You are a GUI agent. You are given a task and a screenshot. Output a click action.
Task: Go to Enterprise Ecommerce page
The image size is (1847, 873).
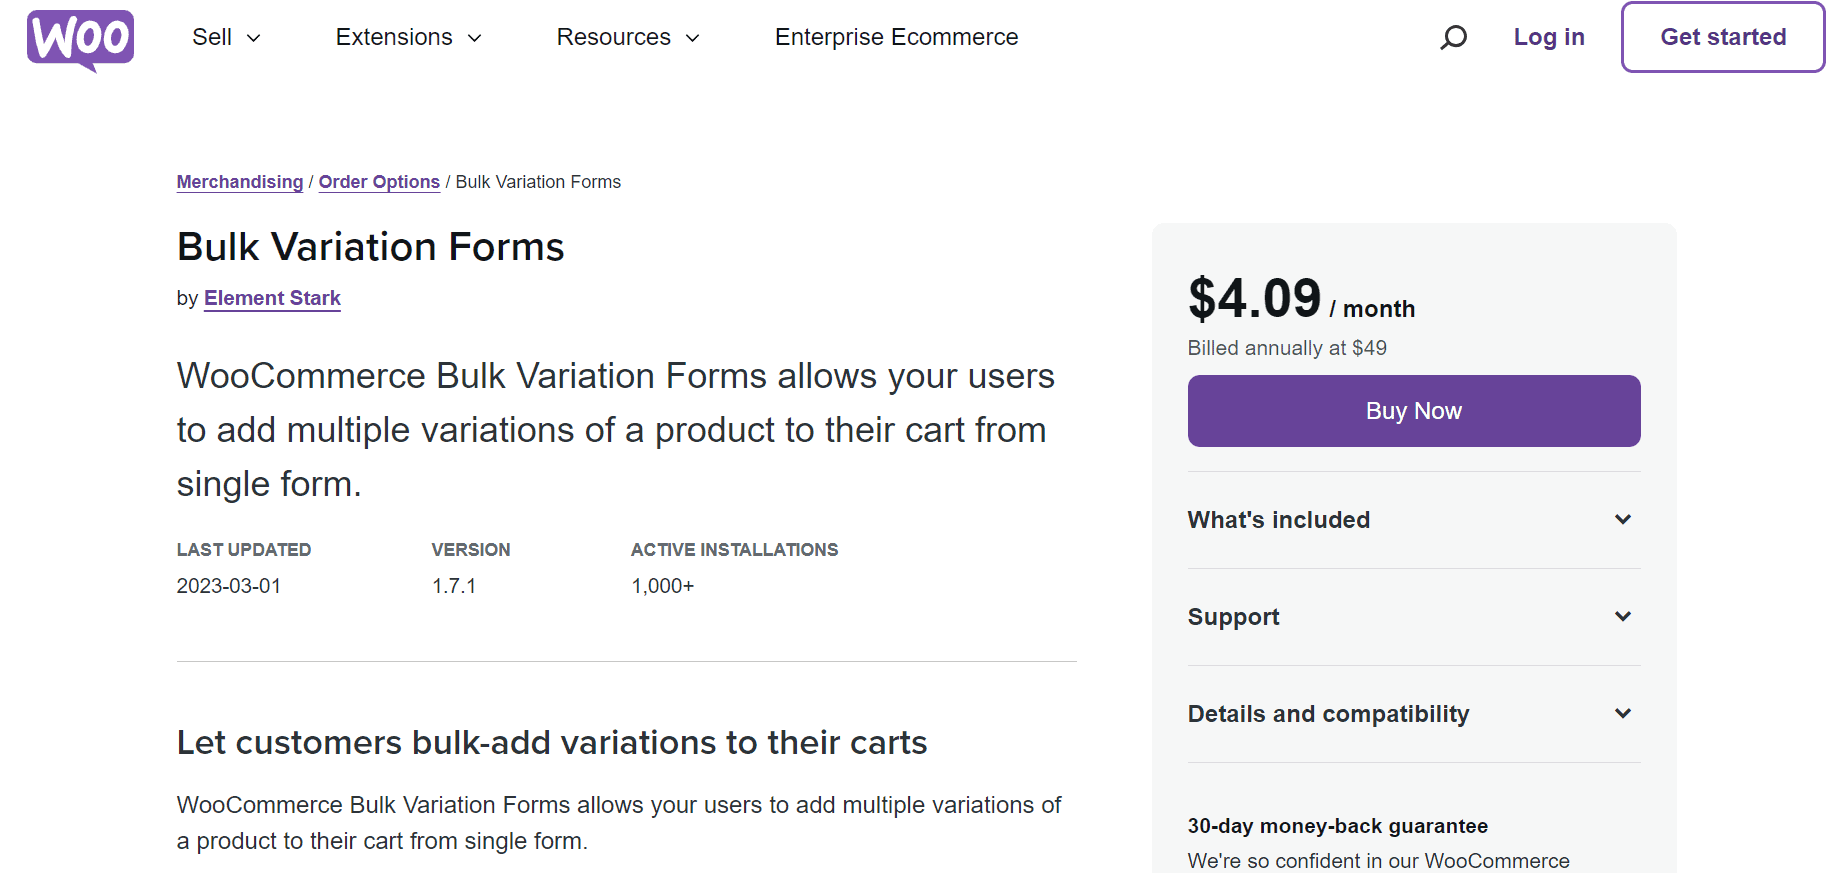coord(896,37)
